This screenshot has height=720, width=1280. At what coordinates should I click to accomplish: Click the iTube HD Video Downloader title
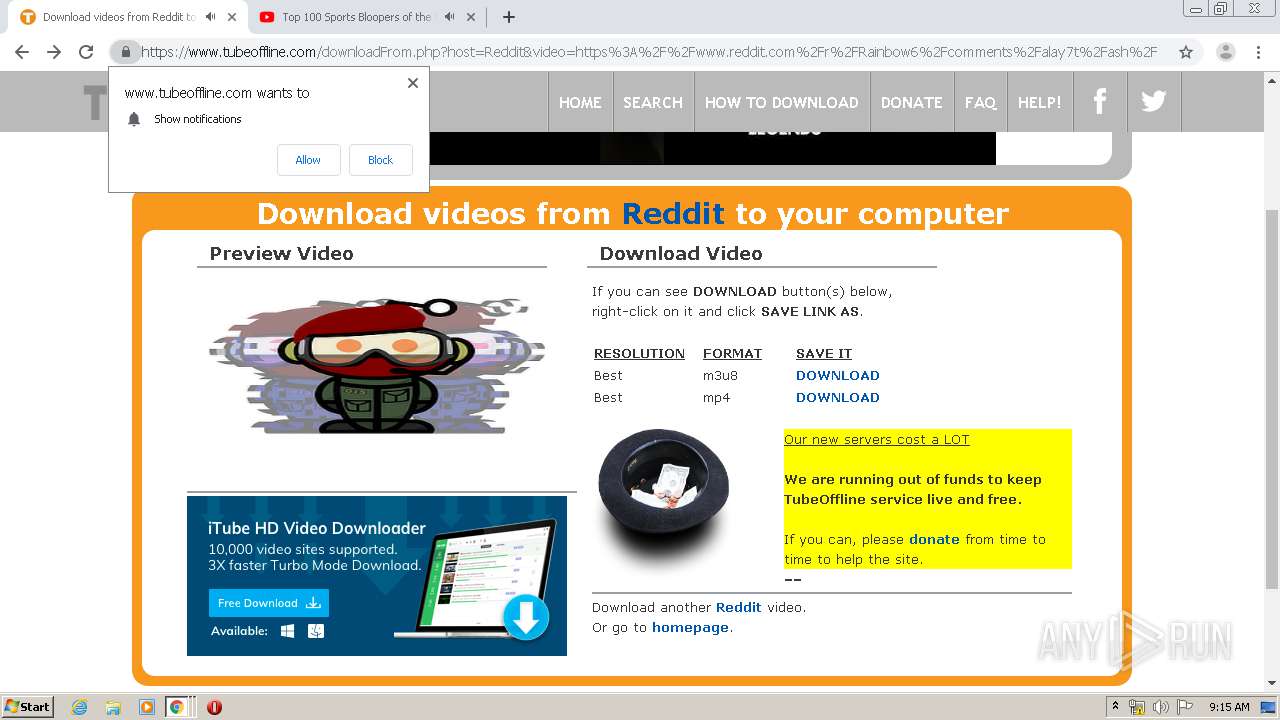coord(317,528)
